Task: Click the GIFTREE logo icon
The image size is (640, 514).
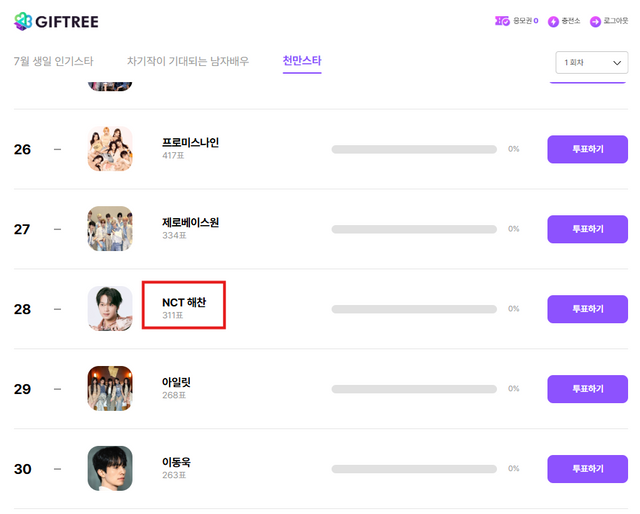Action: pyautogui.click(x=22, y=21)
